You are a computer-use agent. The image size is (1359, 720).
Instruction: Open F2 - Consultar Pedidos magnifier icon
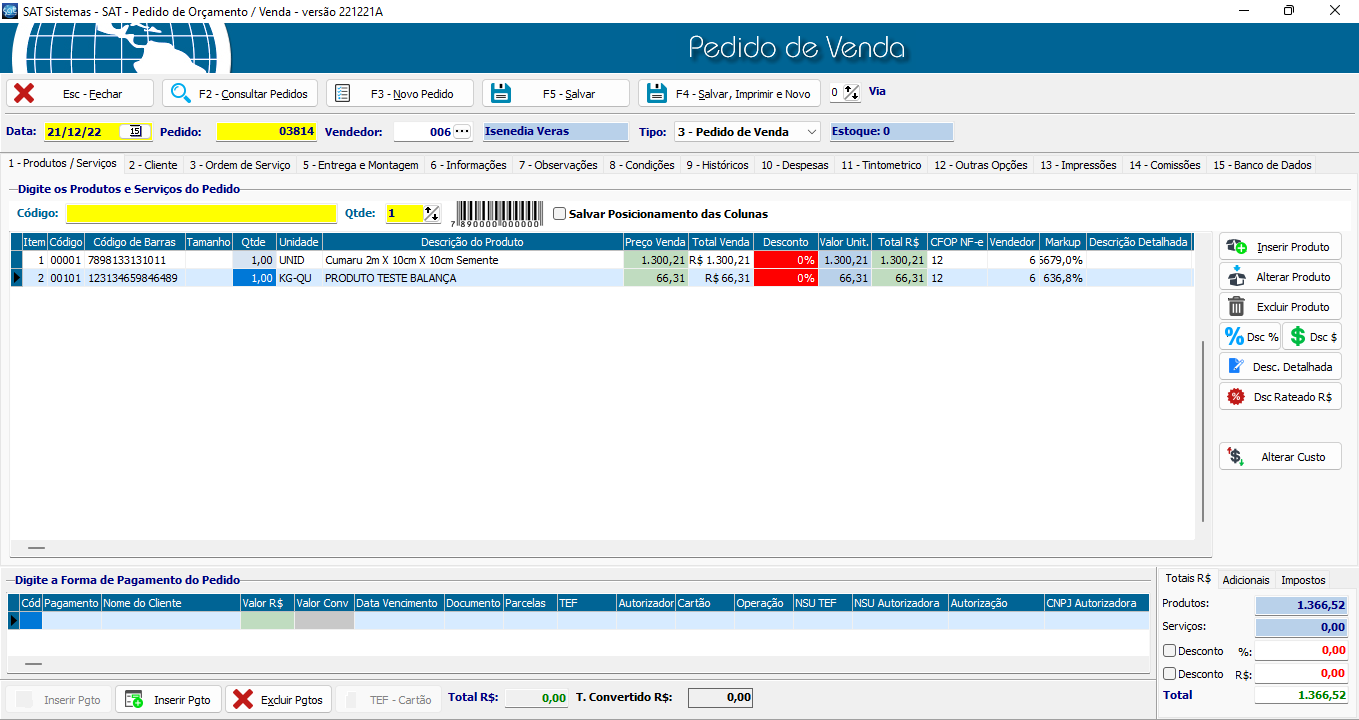pos(181,93)
